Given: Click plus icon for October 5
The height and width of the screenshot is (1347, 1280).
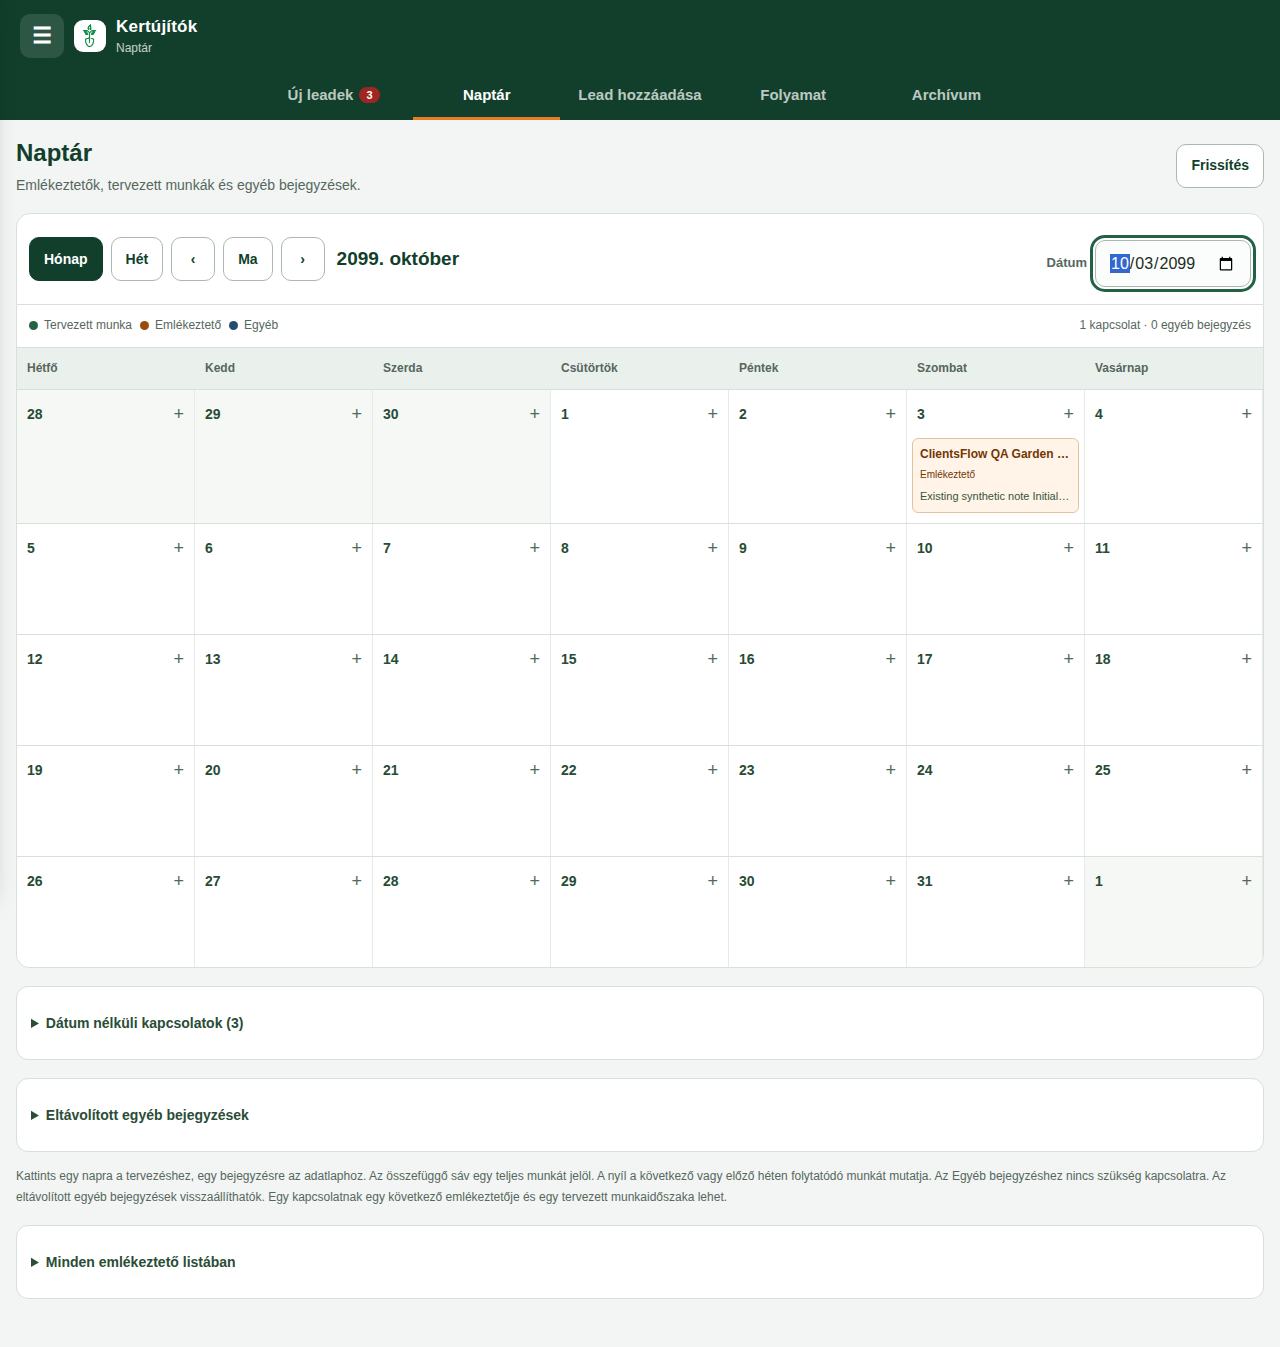Looking at the screenshot, I should point(179,548).
